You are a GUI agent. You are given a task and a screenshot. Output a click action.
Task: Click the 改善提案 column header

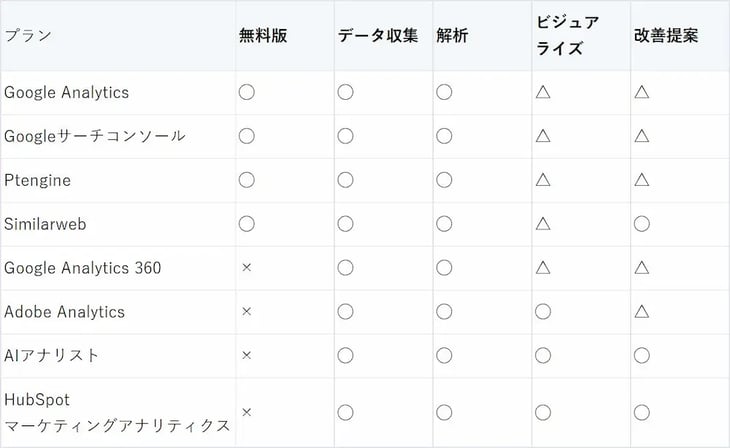(x=666, y=36)
